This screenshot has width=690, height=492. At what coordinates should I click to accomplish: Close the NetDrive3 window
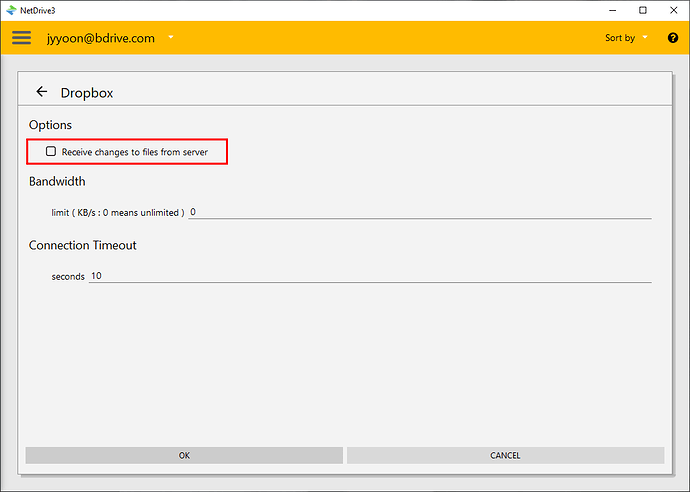(673, 10)
